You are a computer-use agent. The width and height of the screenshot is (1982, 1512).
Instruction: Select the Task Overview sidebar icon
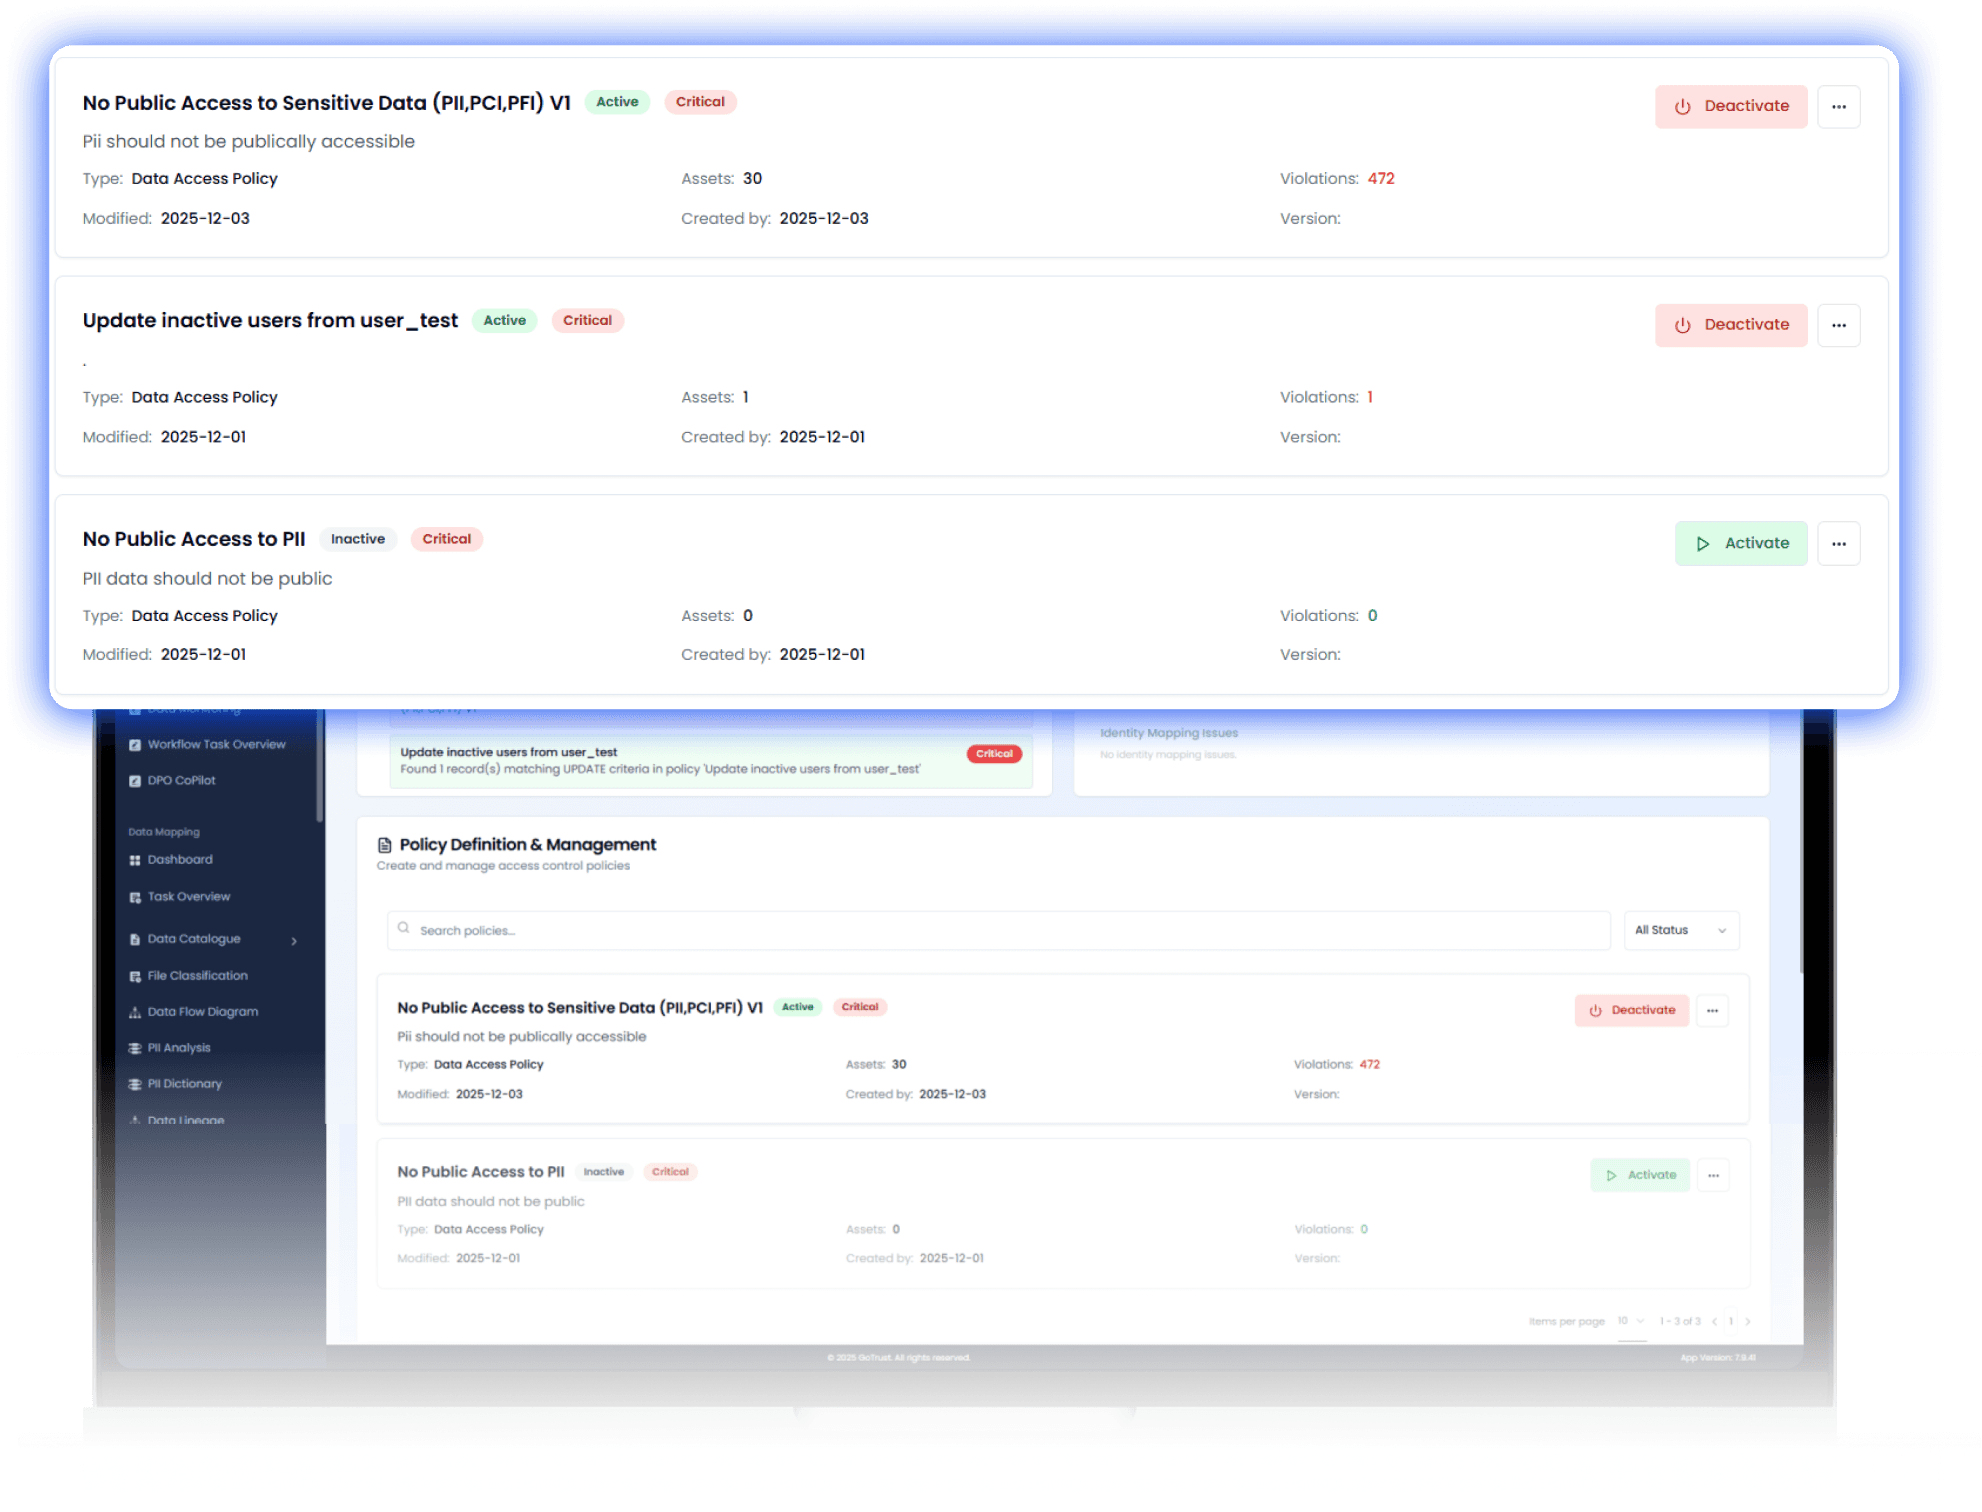[x=136, y=896]
